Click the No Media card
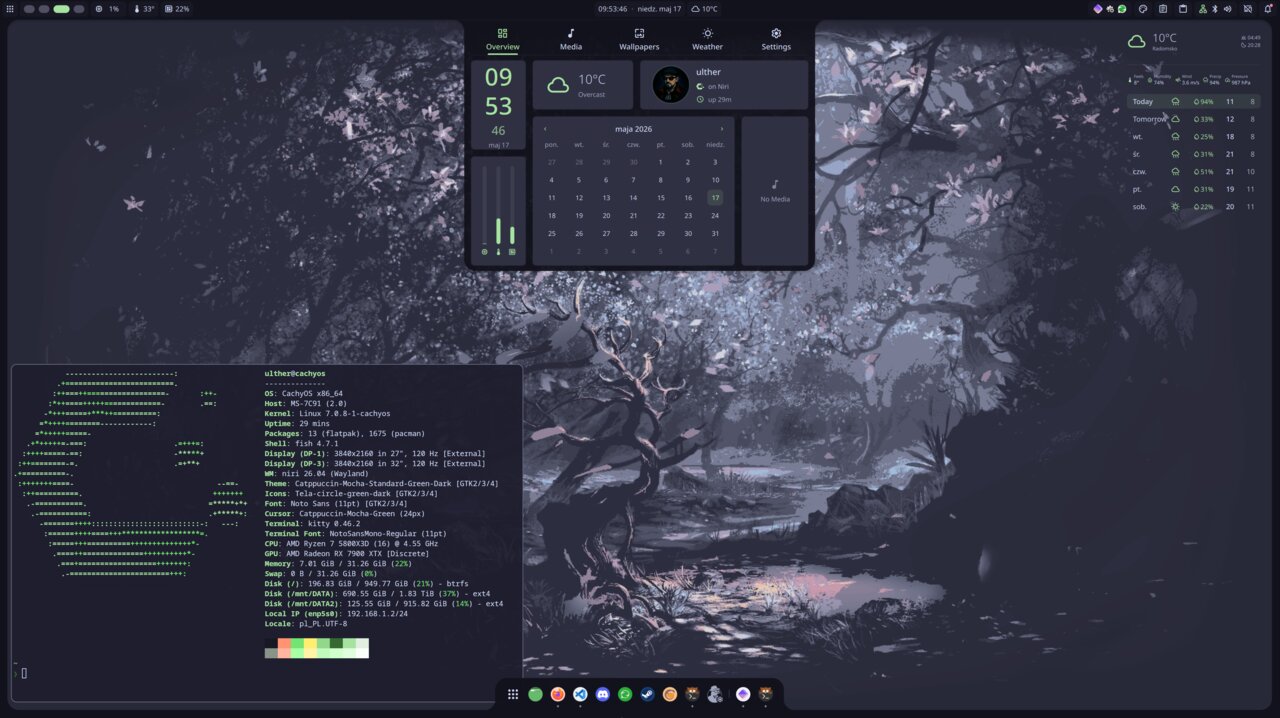This screenshot has width=1280, height=718. coord(774,191)
